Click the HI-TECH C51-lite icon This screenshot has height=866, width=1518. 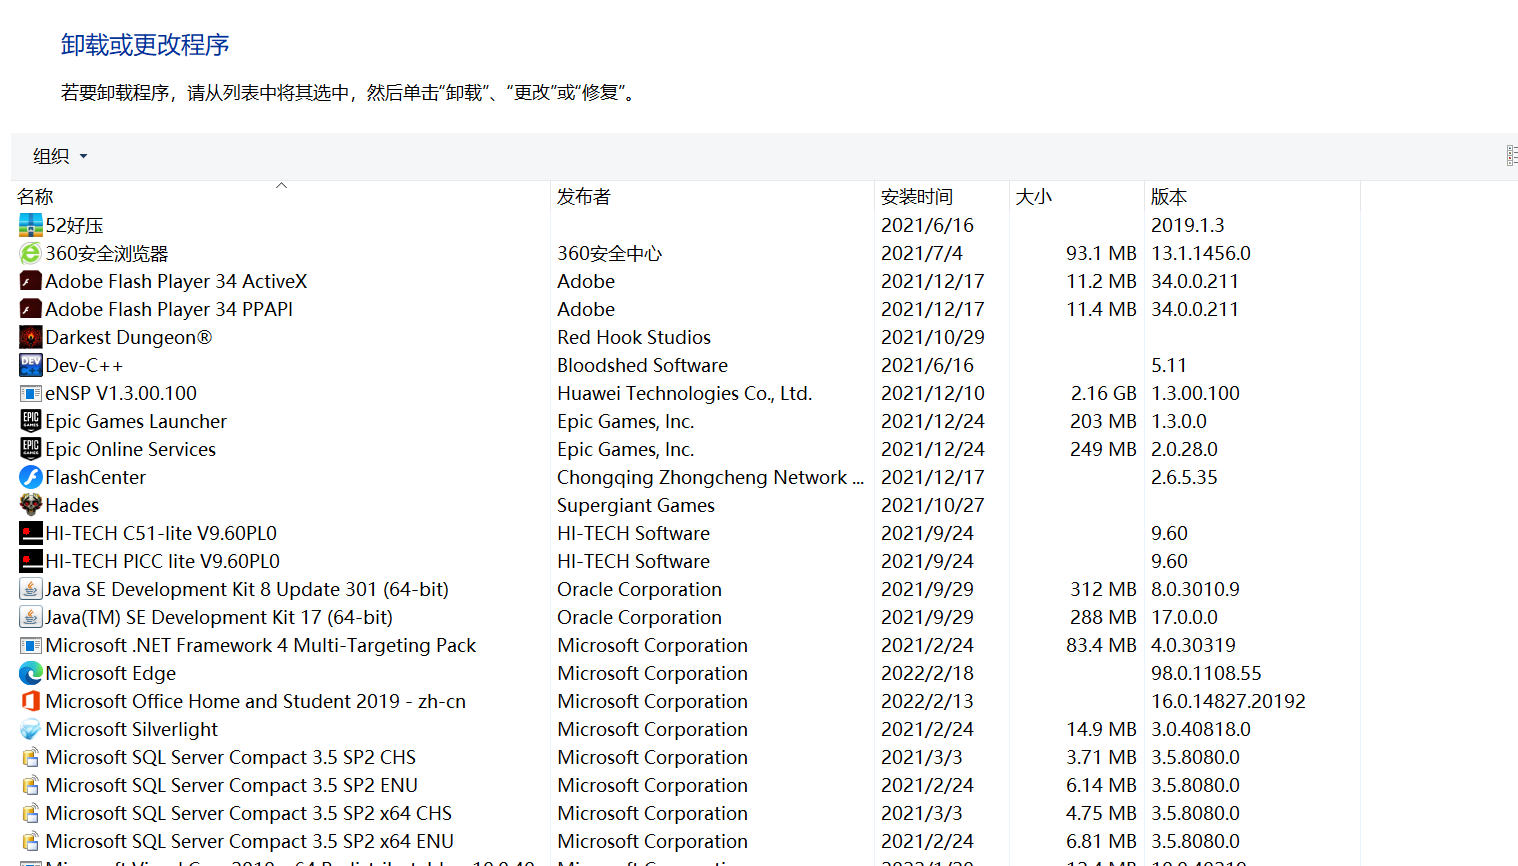tap(31, 533)
